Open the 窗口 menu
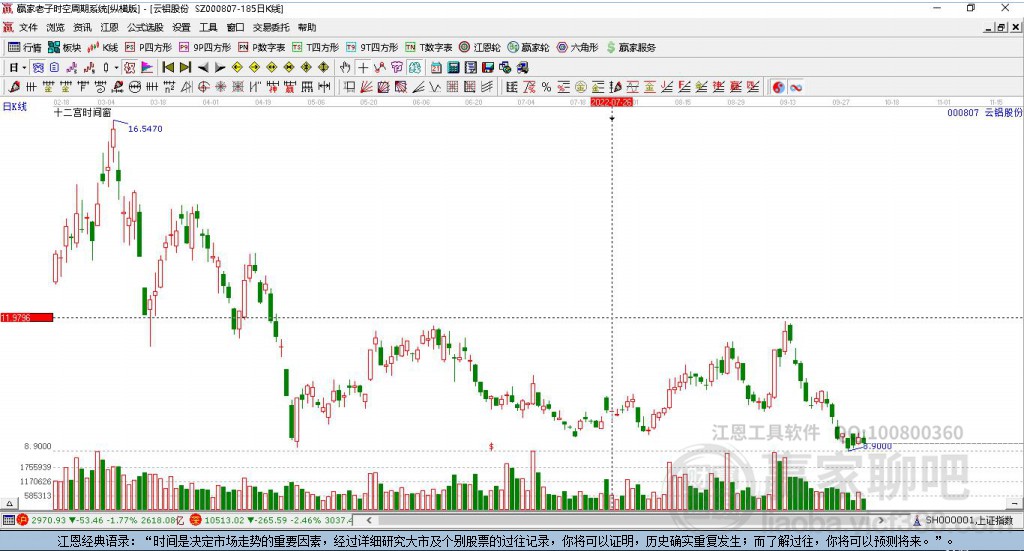 coord(235,27)
